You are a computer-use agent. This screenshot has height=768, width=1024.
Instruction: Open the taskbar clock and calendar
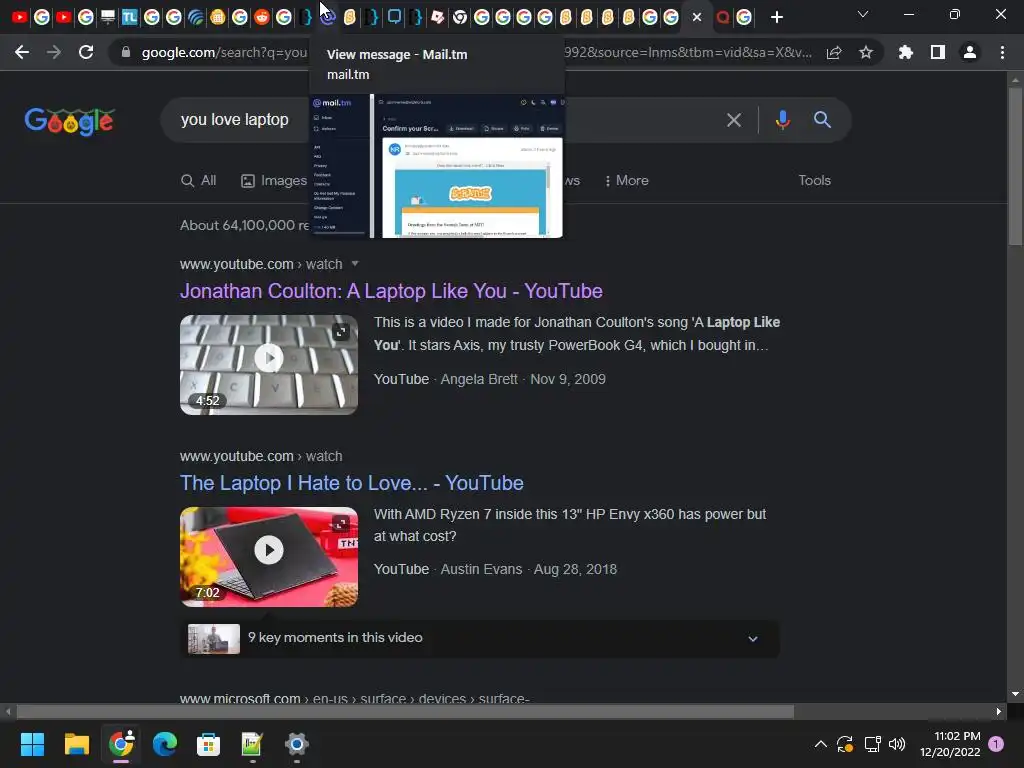(x=950, y=744)
